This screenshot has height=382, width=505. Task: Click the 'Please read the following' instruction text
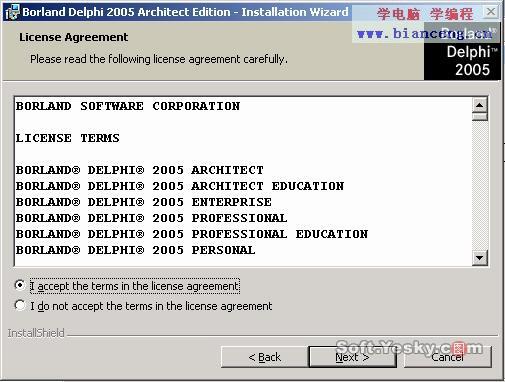pyautogui.click(x=159, y=59)
